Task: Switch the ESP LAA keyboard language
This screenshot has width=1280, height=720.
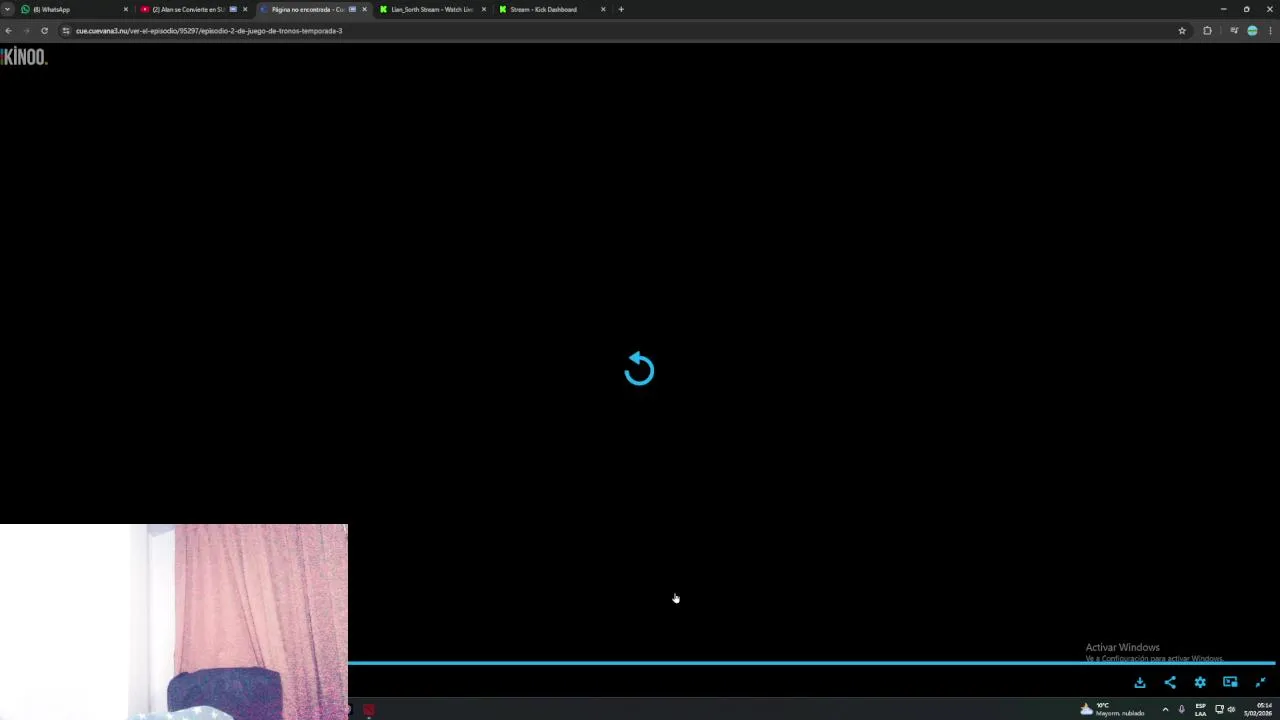Action: pos(1201,709)
